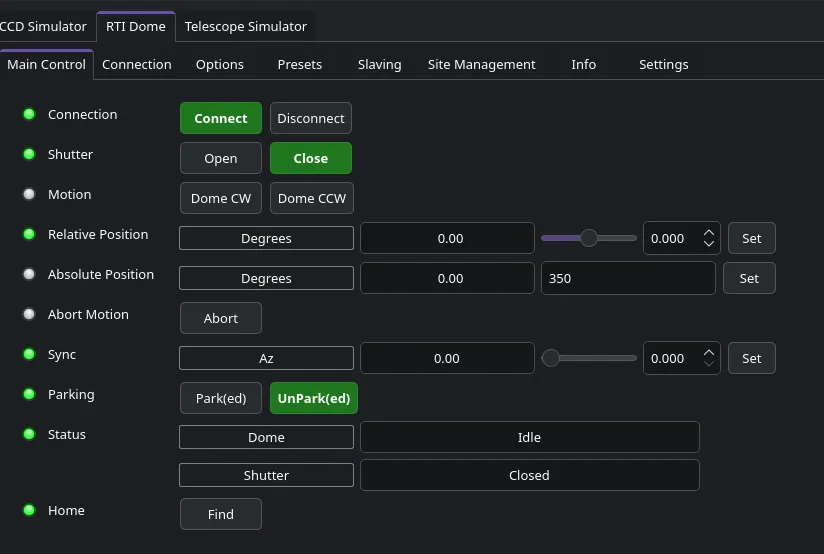Click the Sync status indicator light
This screenshot has width=824, height=554.
(x=29, y=354)
